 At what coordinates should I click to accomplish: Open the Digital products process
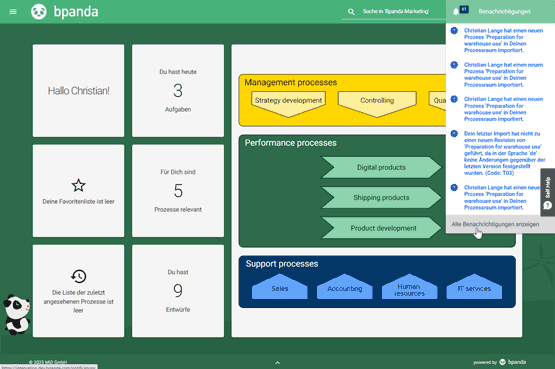pos(381,167)
